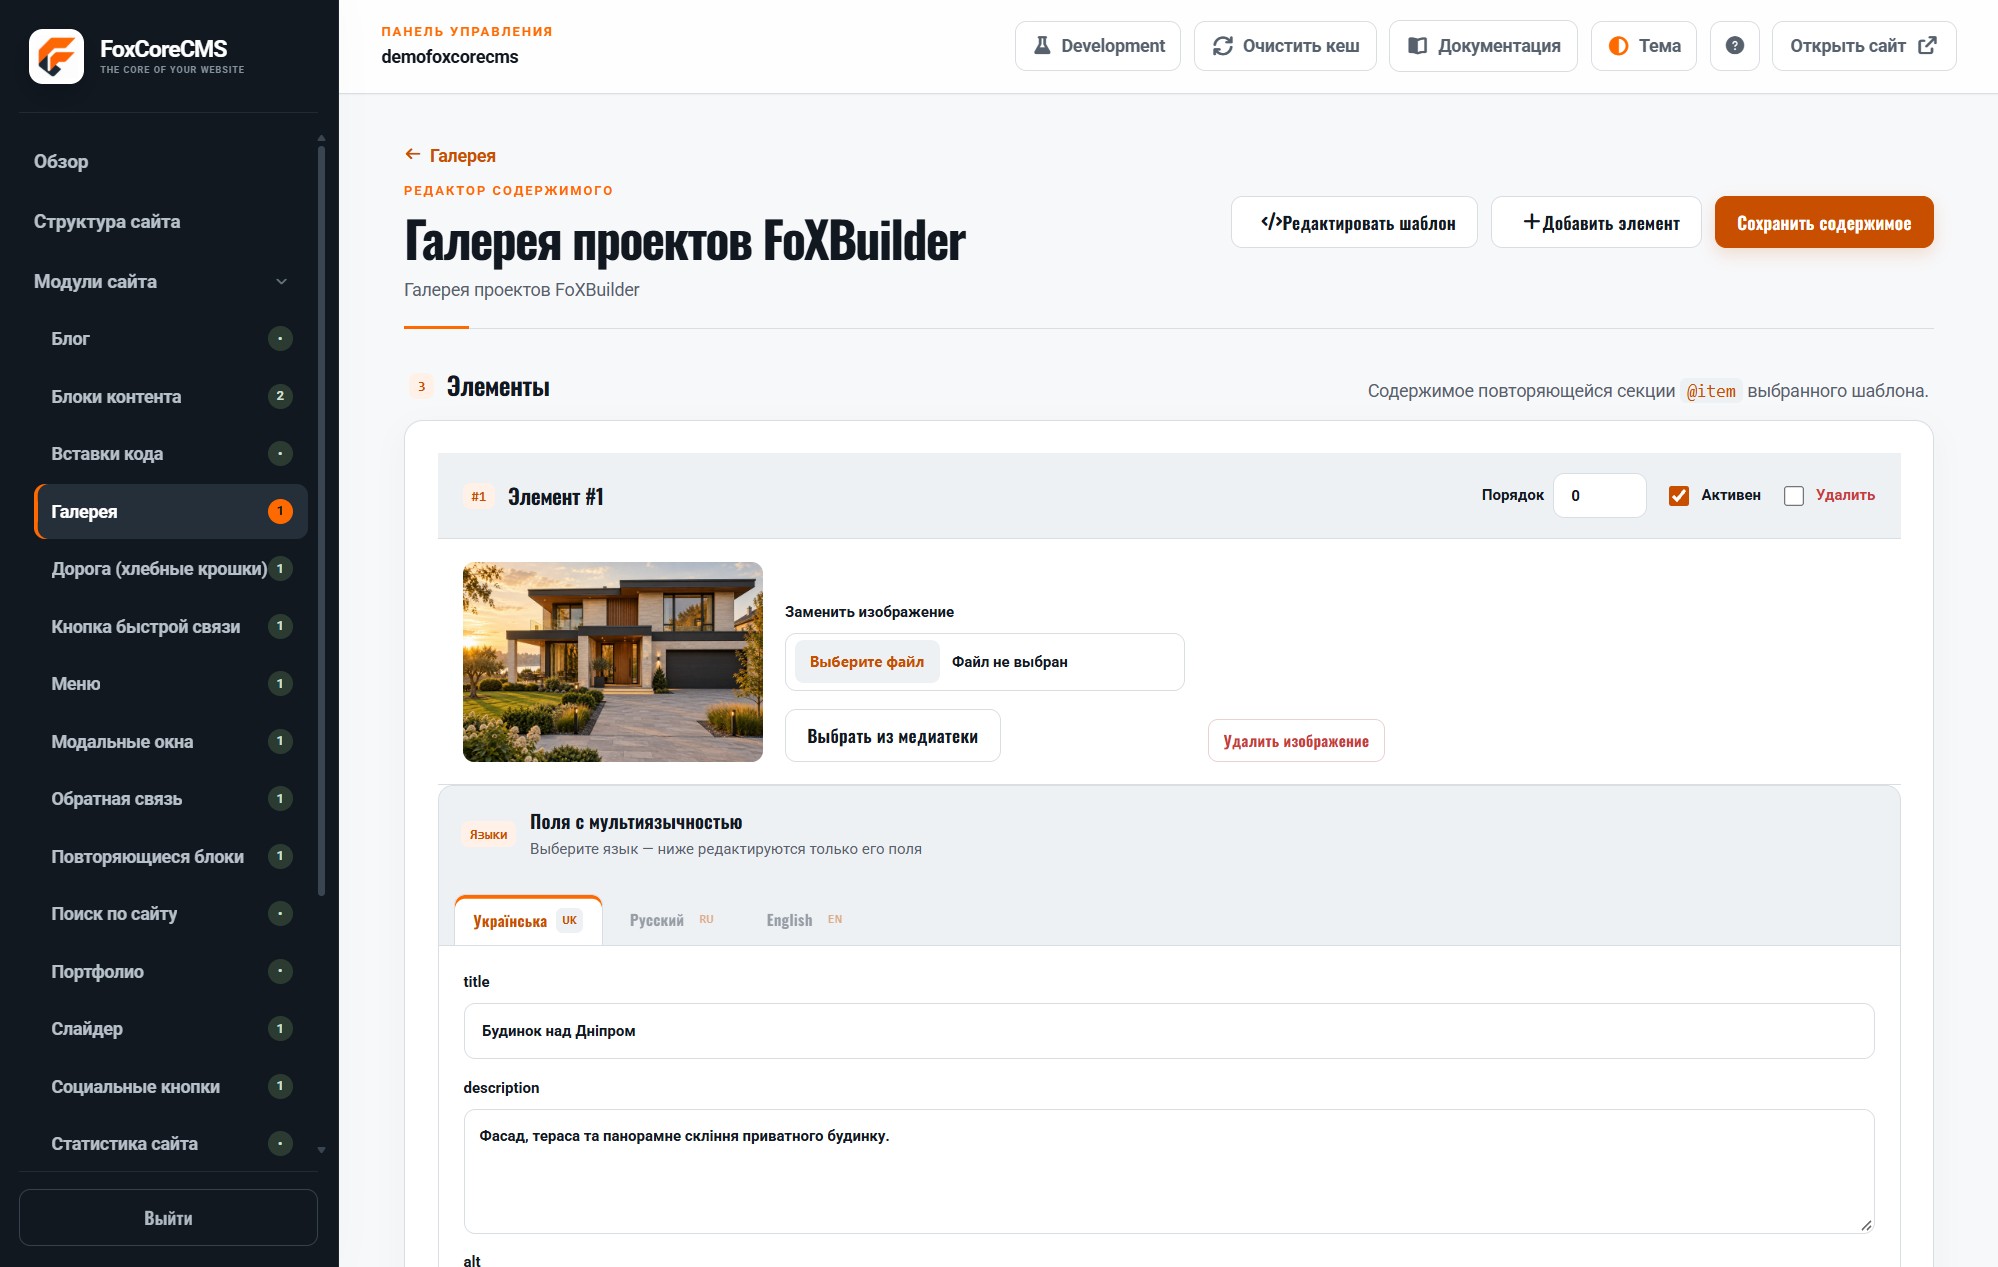This screenshot has height=1267, width=1998.
Task: Click the plus icon in Добавить элемент
Action: pos(1531,222)
